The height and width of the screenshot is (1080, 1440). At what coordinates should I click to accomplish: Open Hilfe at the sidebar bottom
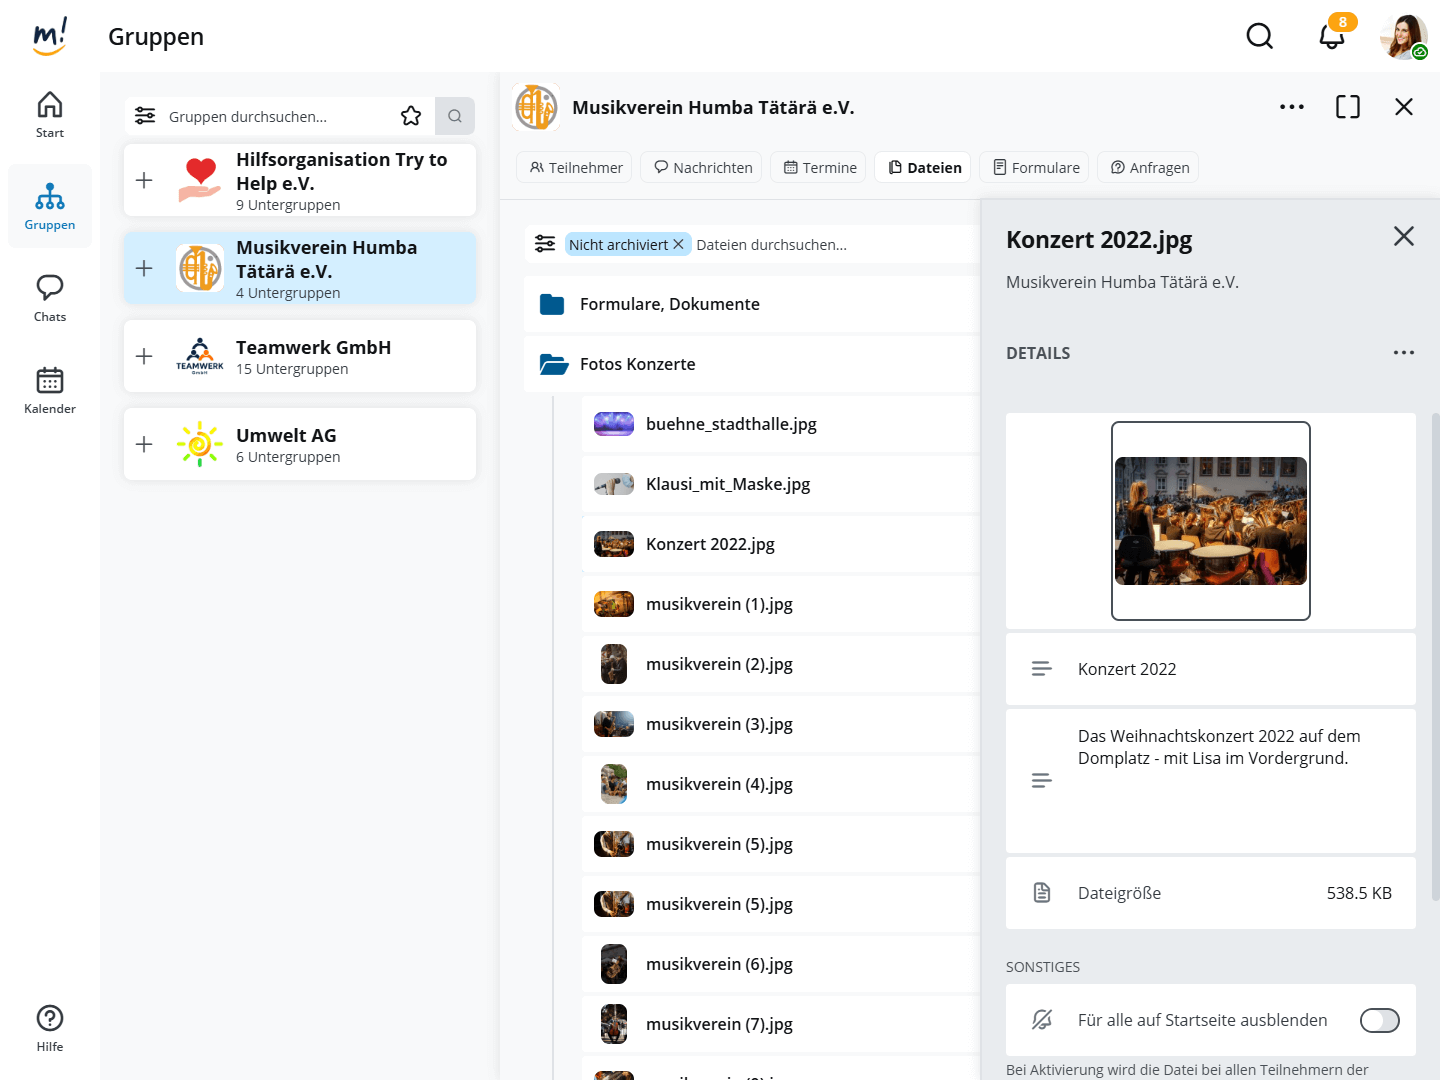pyautogui.click(x=50, y=1028)
